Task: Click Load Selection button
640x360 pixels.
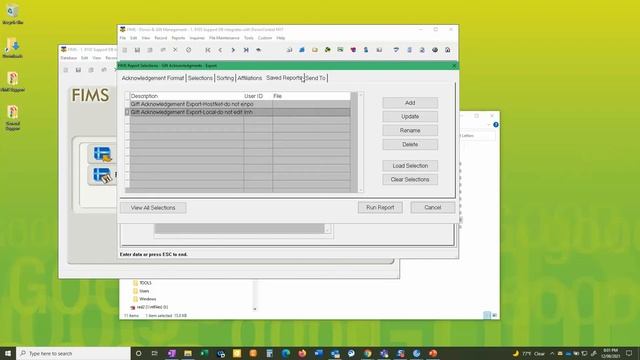Action: (410, 166)
